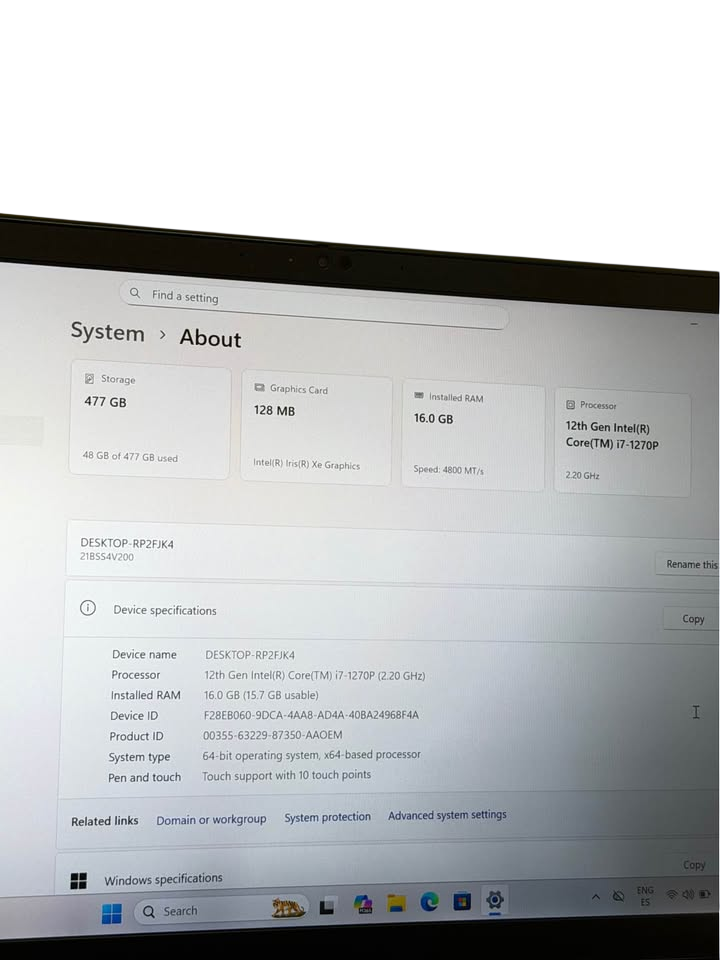The height and width of the screenshot is (960, 720).
Task: Click the Graphics Card icon
Action: [x=260, y=388]
